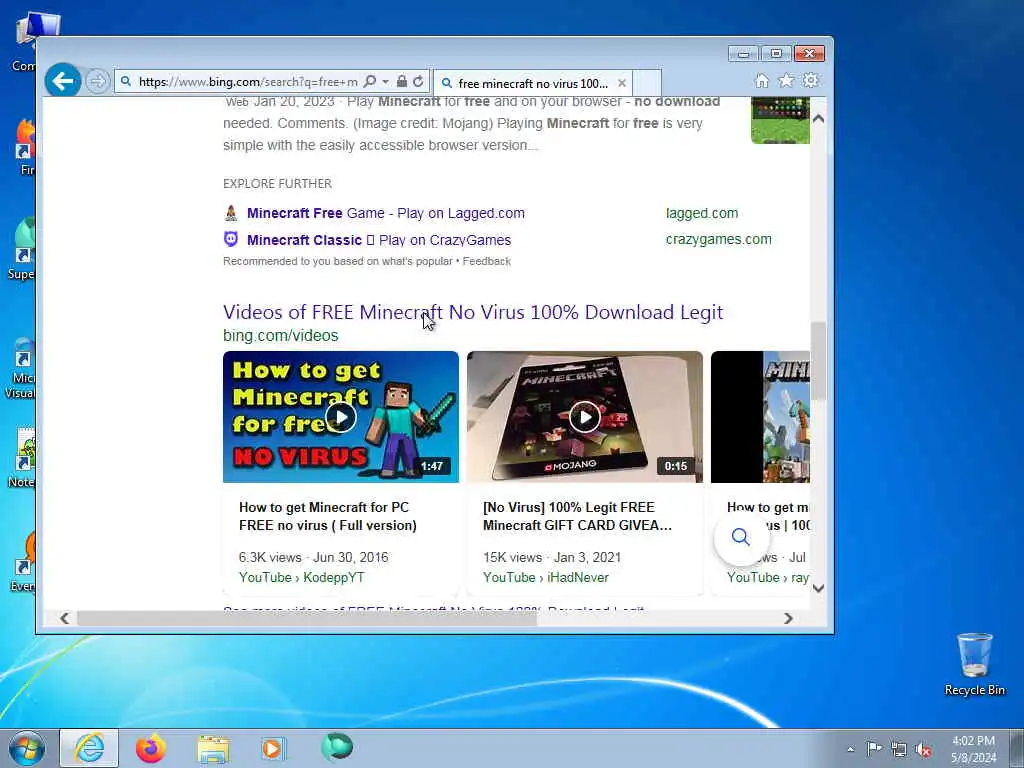
Task: Open Windows Media Player taskbar icon
Action: [x=273, y=748]
